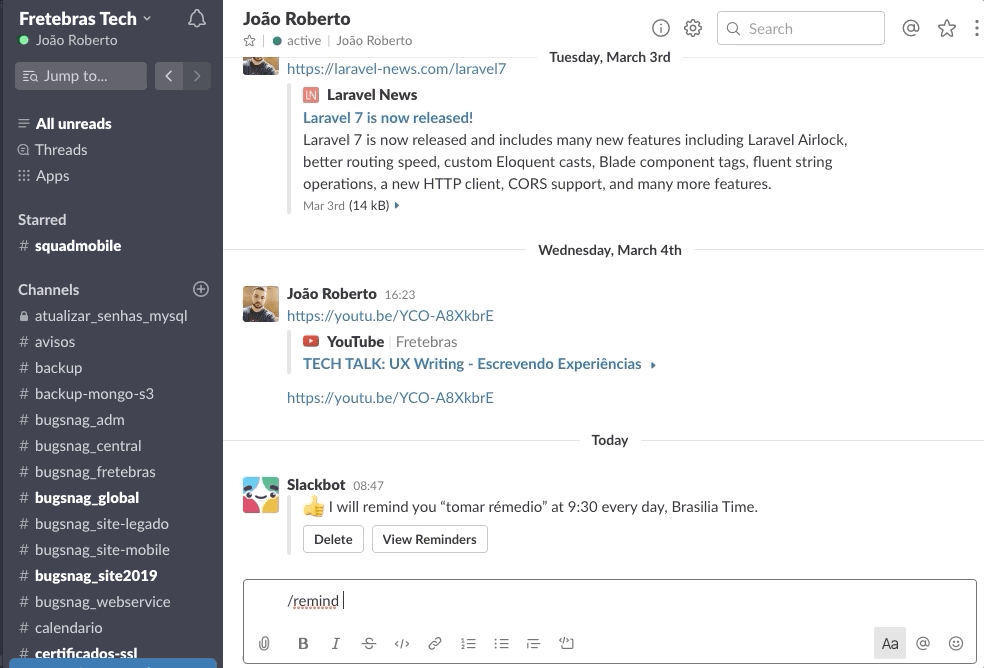Screen dimensions: 984x668
Task: Delete the tomar rémedio reminder
Action: (x=333, y=539)
